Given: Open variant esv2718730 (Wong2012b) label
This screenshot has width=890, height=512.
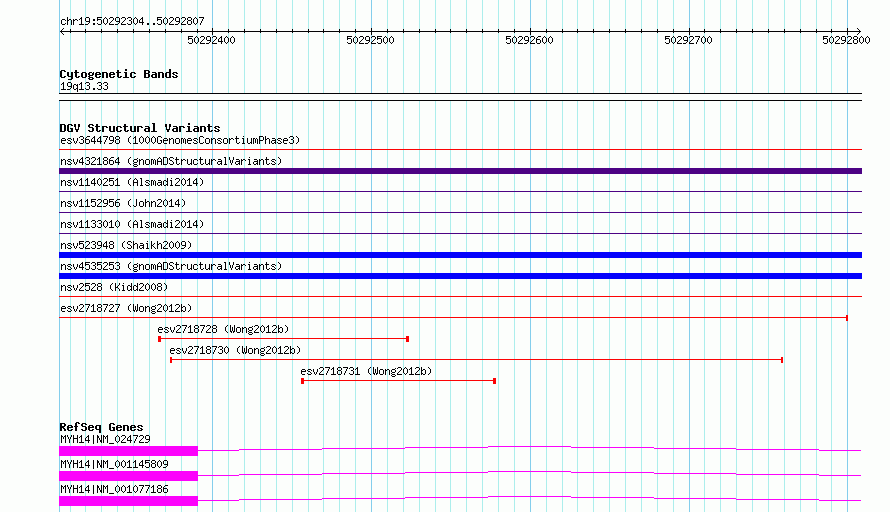Looking at the screenshot, I should 235,350.
